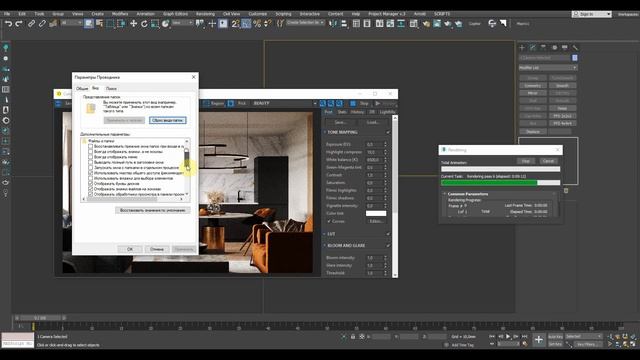Activate the Unlink Selection tool
The width and height of the screenshot is (640, 360).
coord(42,24)
